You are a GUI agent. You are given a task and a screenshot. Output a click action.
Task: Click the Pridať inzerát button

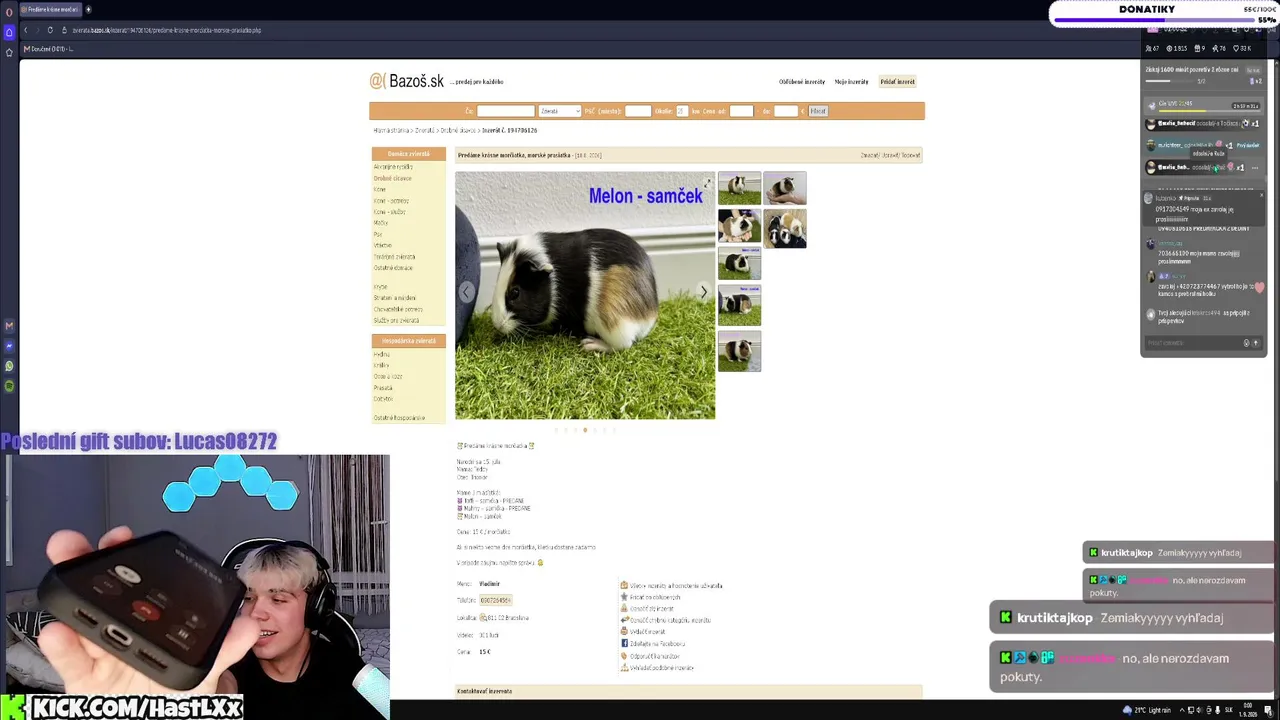coord(897,82)
